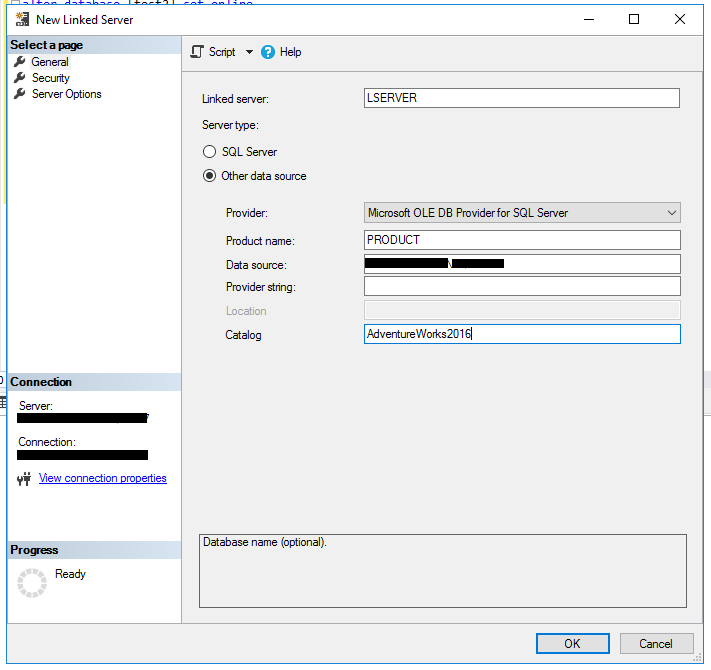Click the Script icon in the toolbar

197,52
